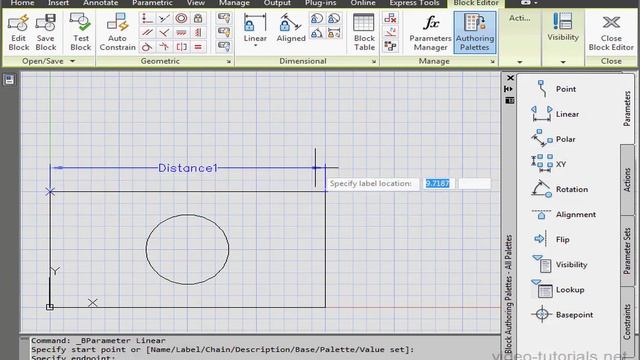Open the Linear constraint dropdown arrow
The width and height of the screenshot is (640, 360).
(x=255, y=46)
